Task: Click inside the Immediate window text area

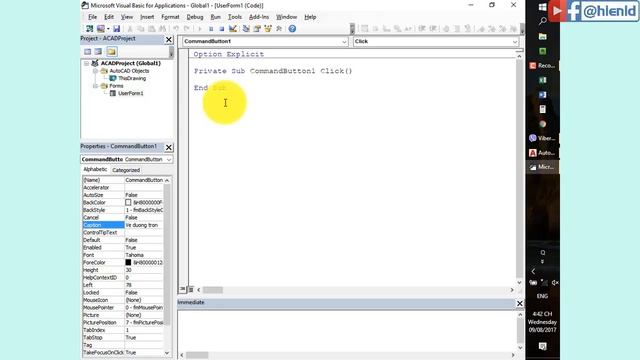Action: click(347, 331)
